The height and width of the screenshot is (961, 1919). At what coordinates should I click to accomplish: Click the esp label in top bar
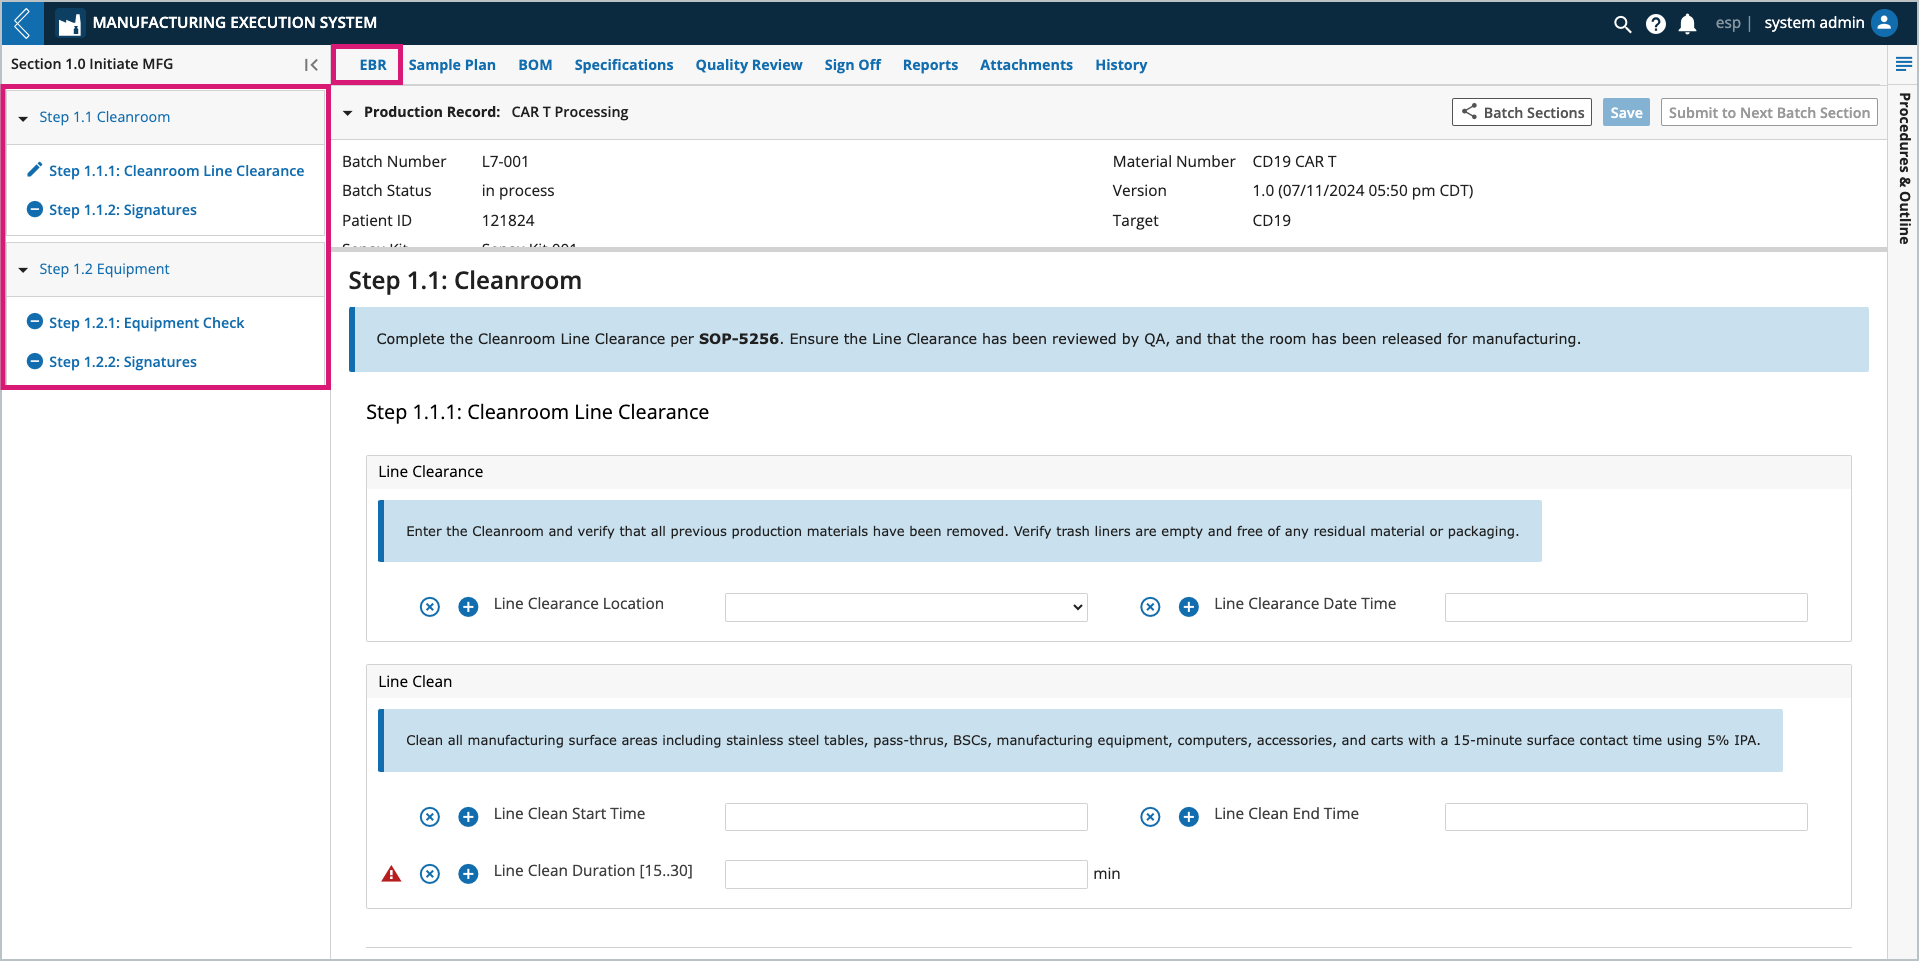(x=1728, y=23)
